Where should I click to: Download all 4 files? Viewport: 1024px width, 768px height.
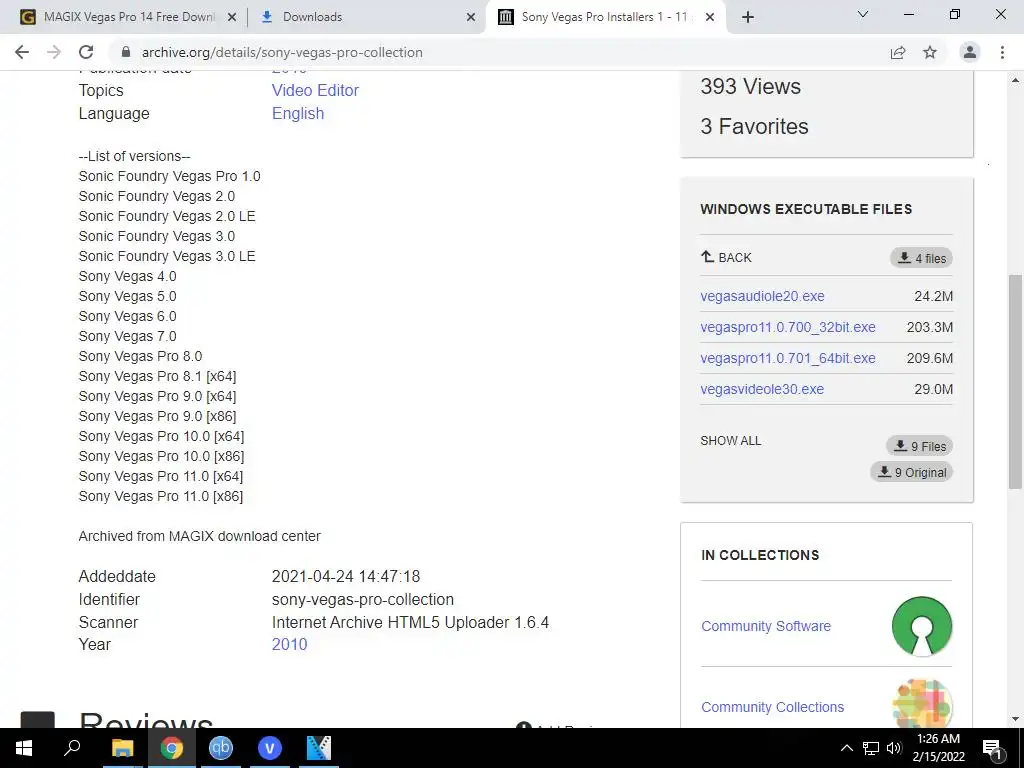[921, 258]
